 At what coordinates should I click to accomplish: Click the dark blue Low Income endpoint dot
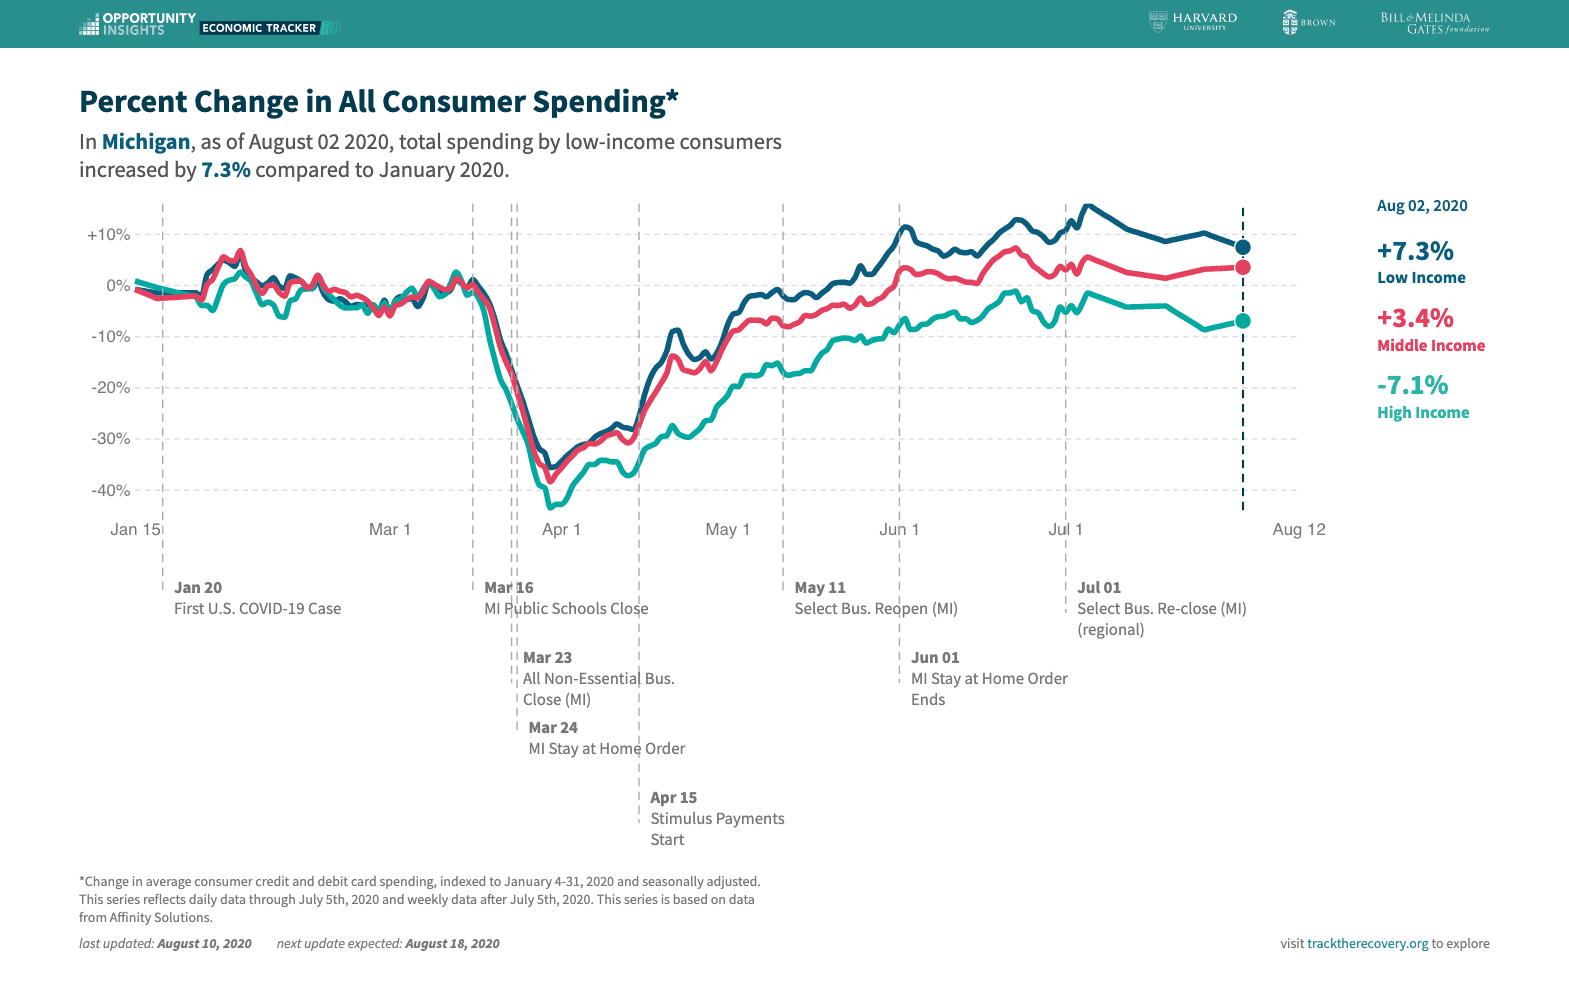pos(1243,247)
